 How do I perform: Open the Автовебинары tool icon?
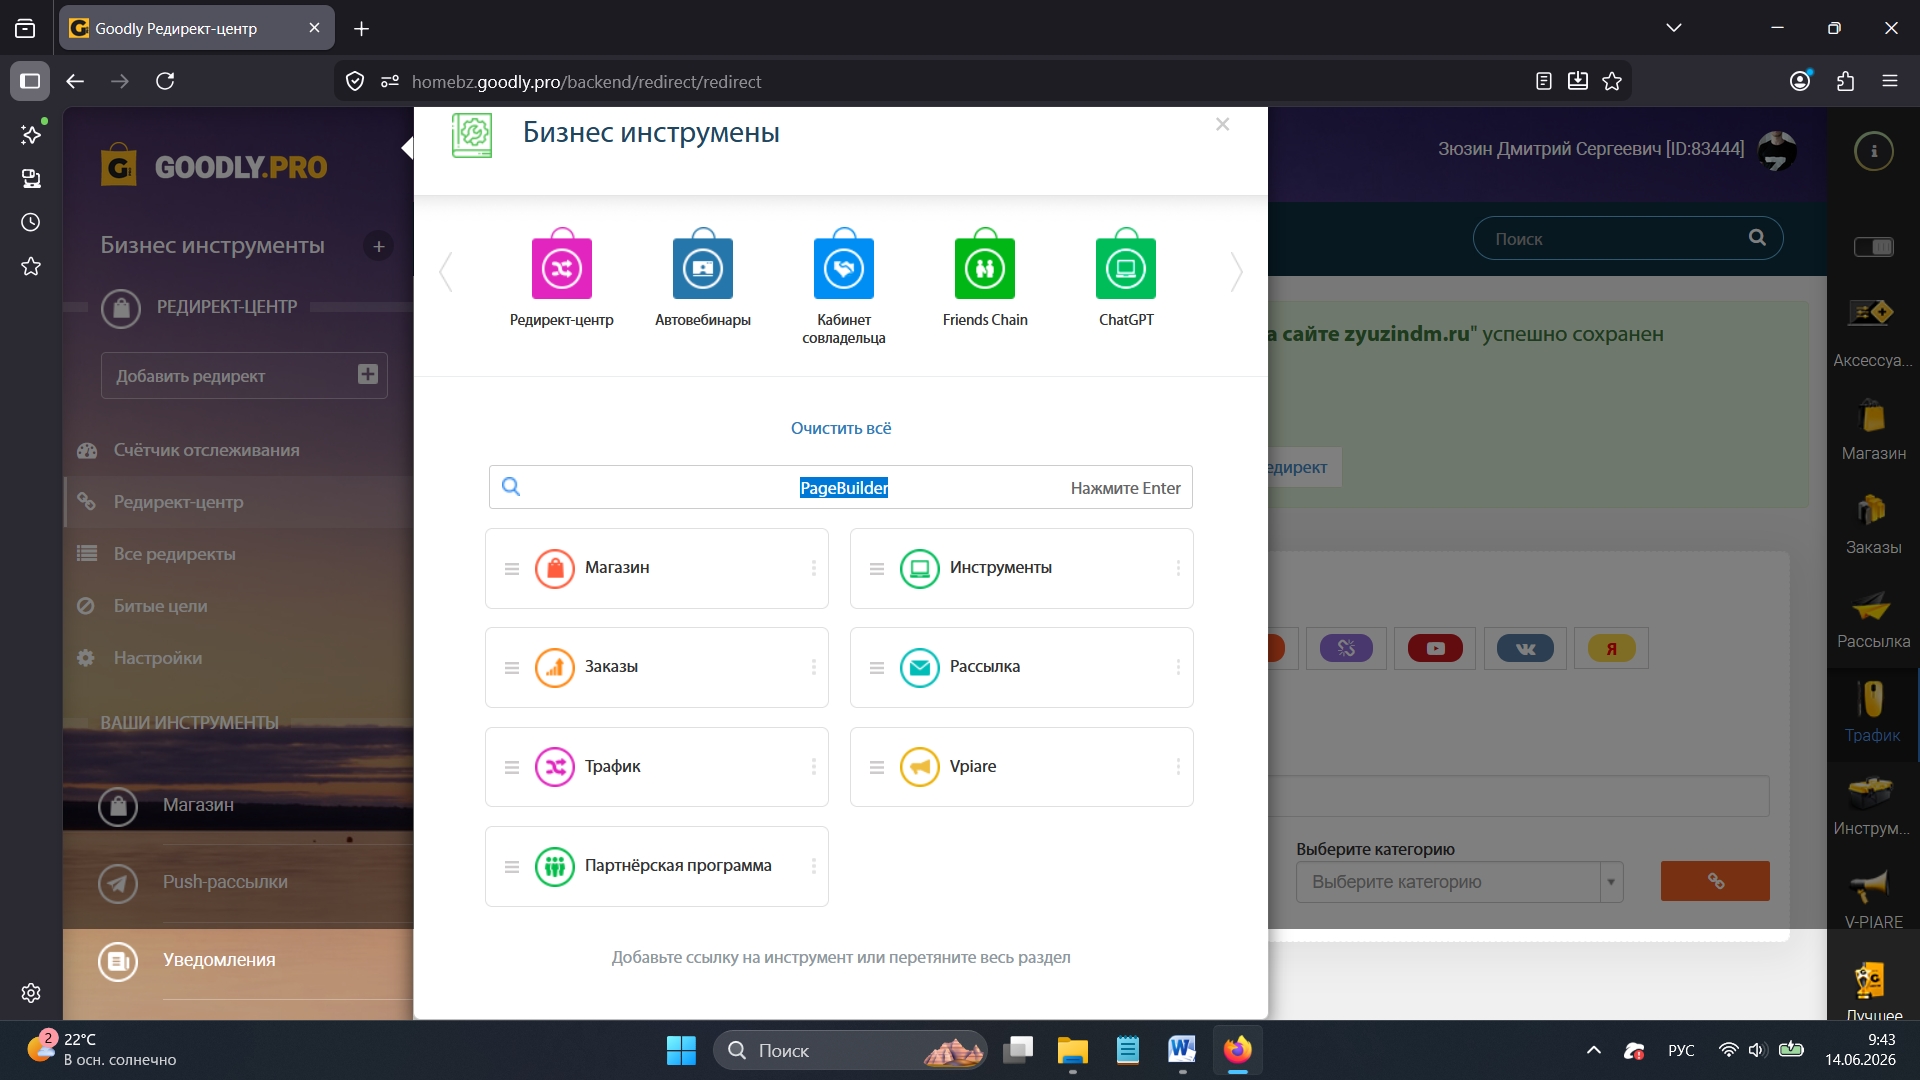point(703,265)
